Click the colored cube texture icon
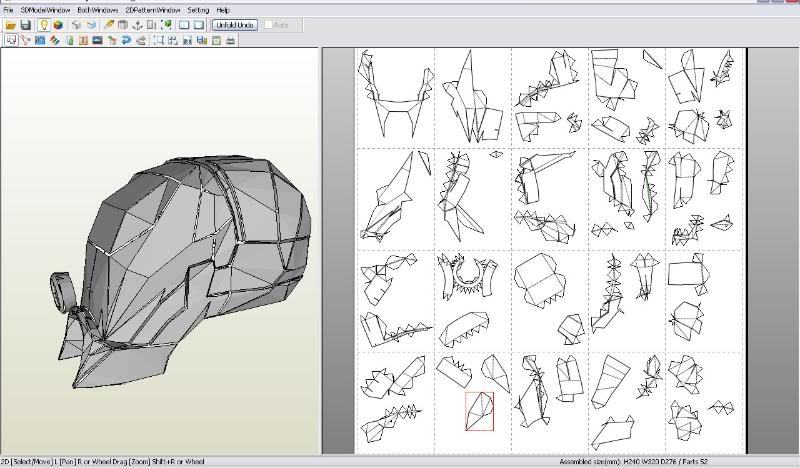The height and width of the screenshot is (468, 800). (x=58, y=25)
